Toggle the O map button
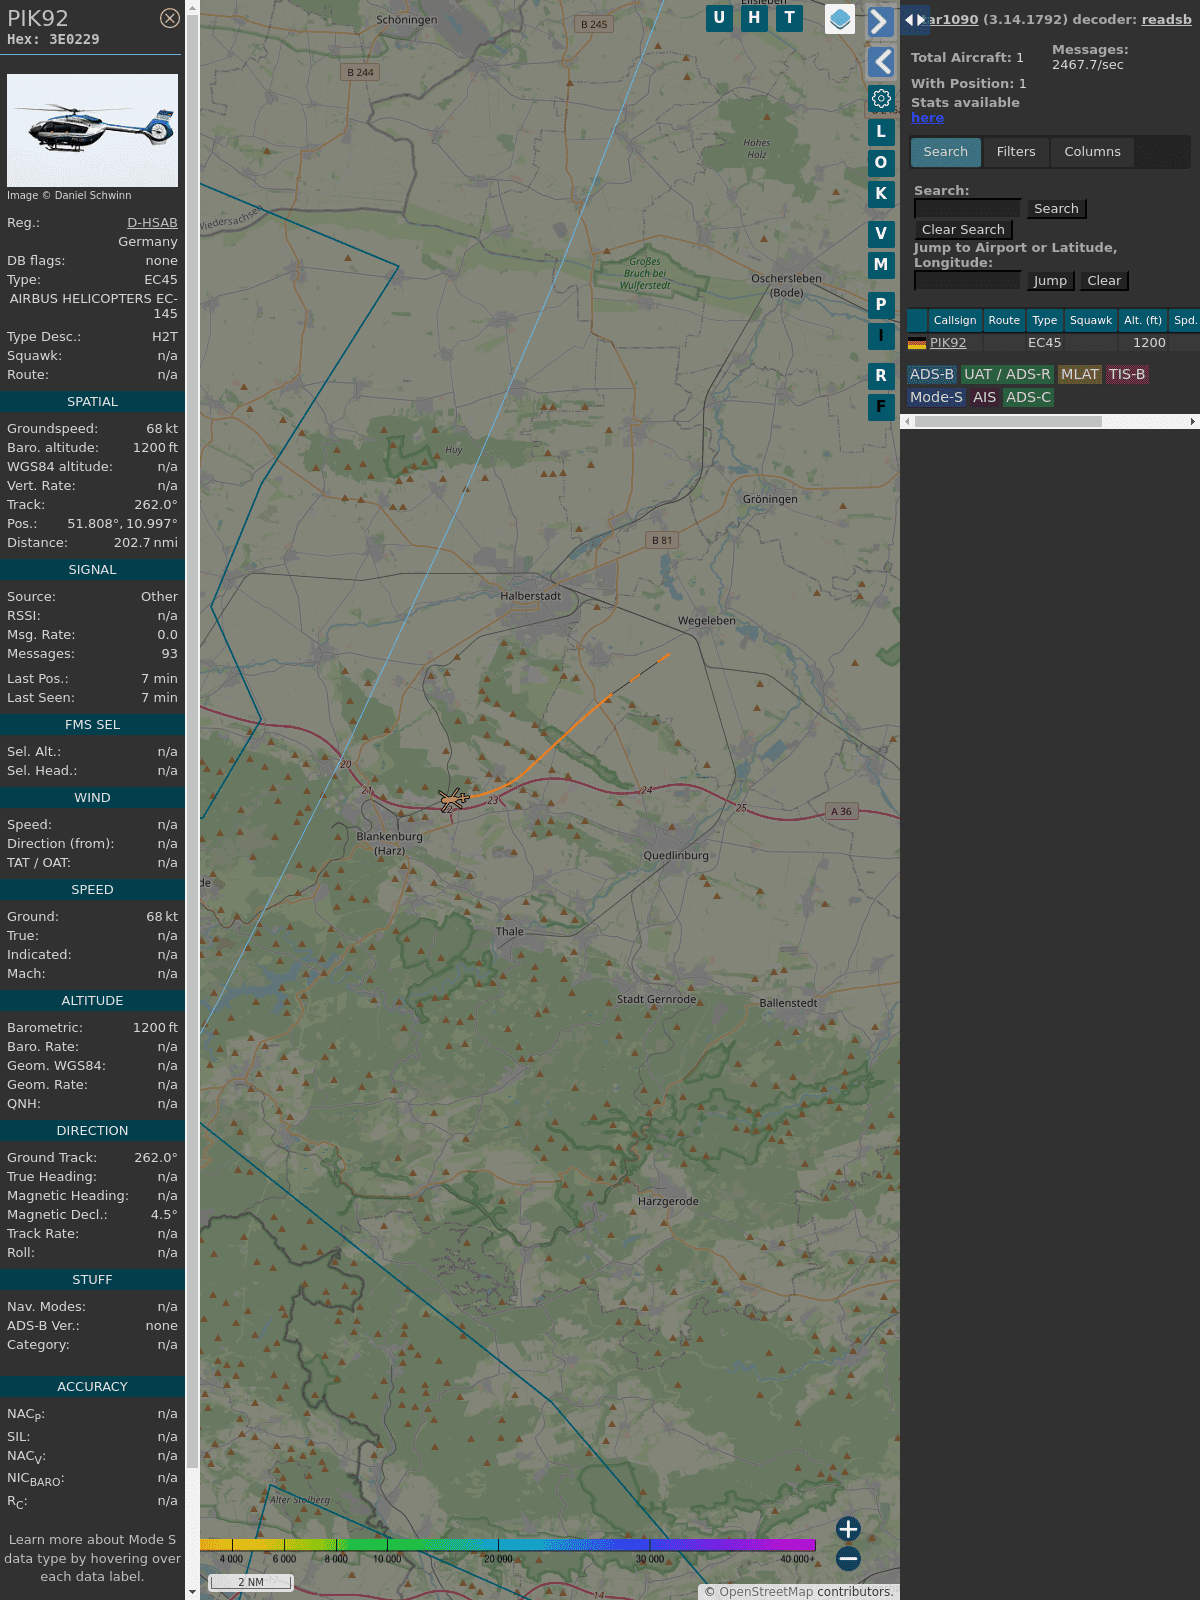This screenshot has height=1600, width=1200. click(881, 163)
